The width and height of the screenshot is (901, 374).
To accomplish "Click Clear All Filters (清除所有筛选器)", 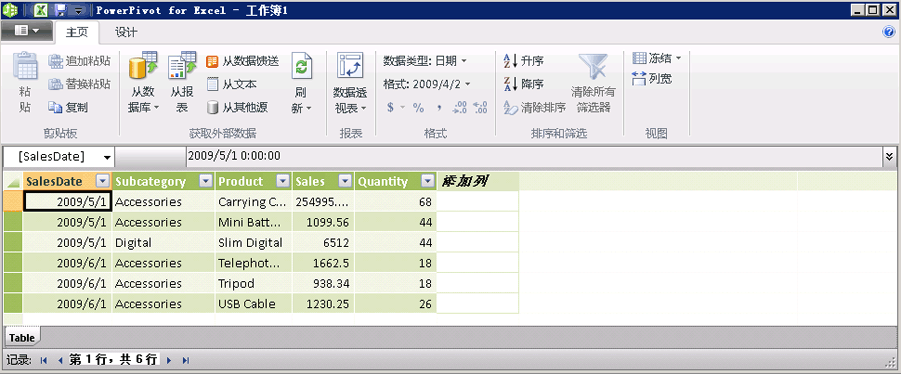I will point(593,82).
